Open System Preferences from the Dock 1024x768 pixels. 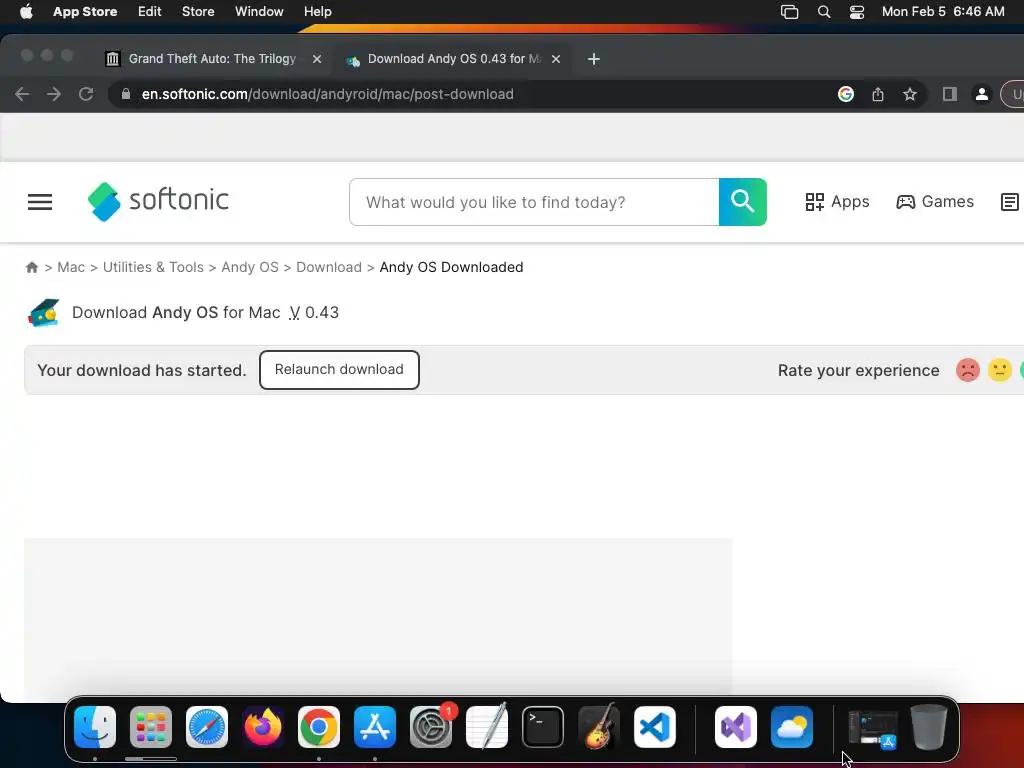coord(431,727)
